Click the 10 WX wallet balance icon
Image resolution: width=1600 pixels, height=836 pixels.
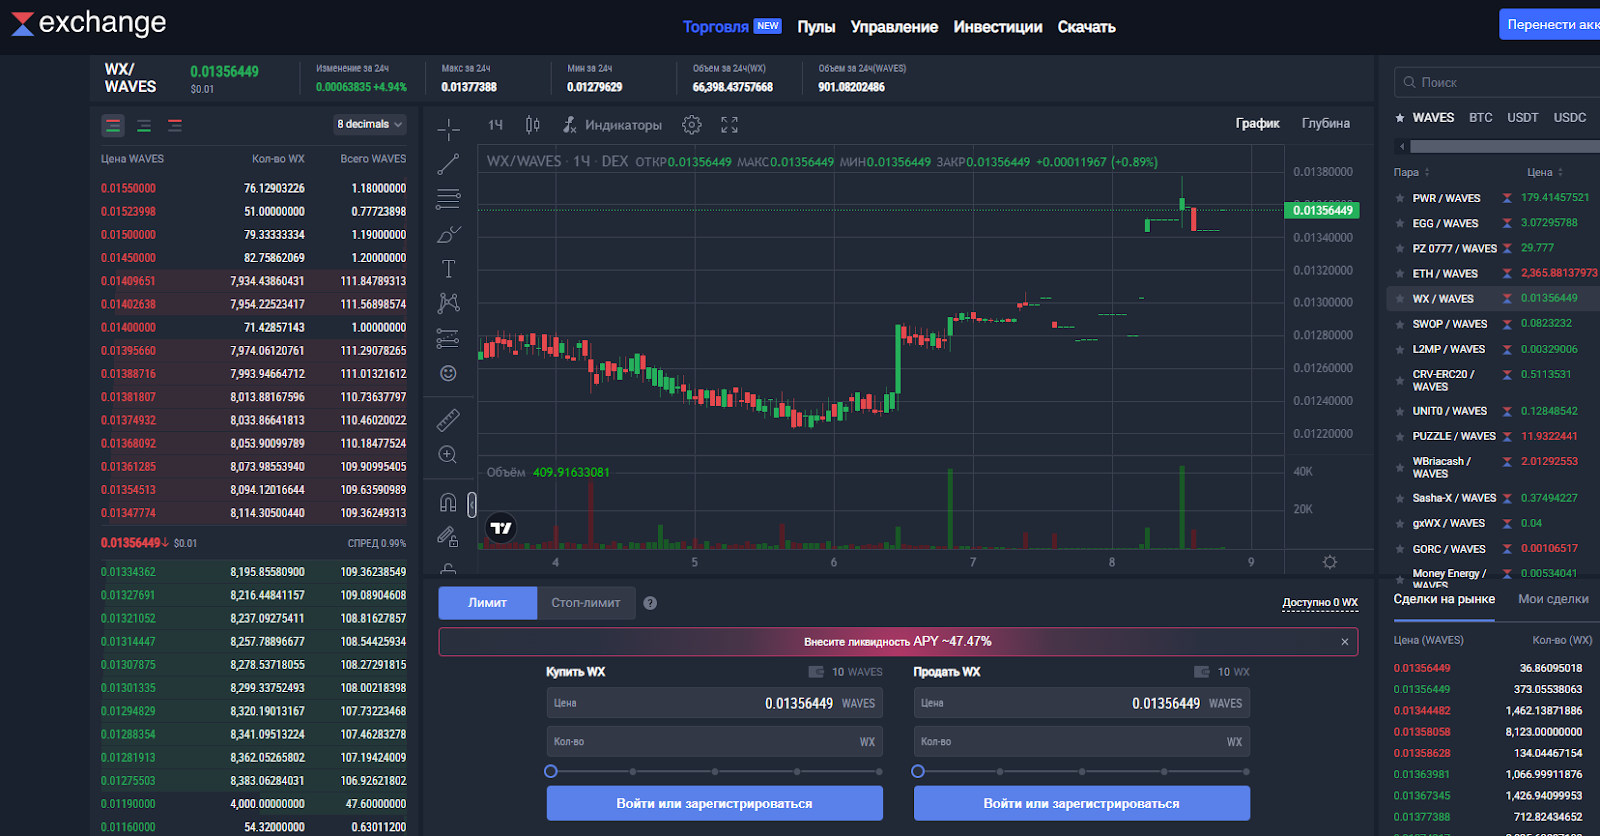click(1202, 672)
